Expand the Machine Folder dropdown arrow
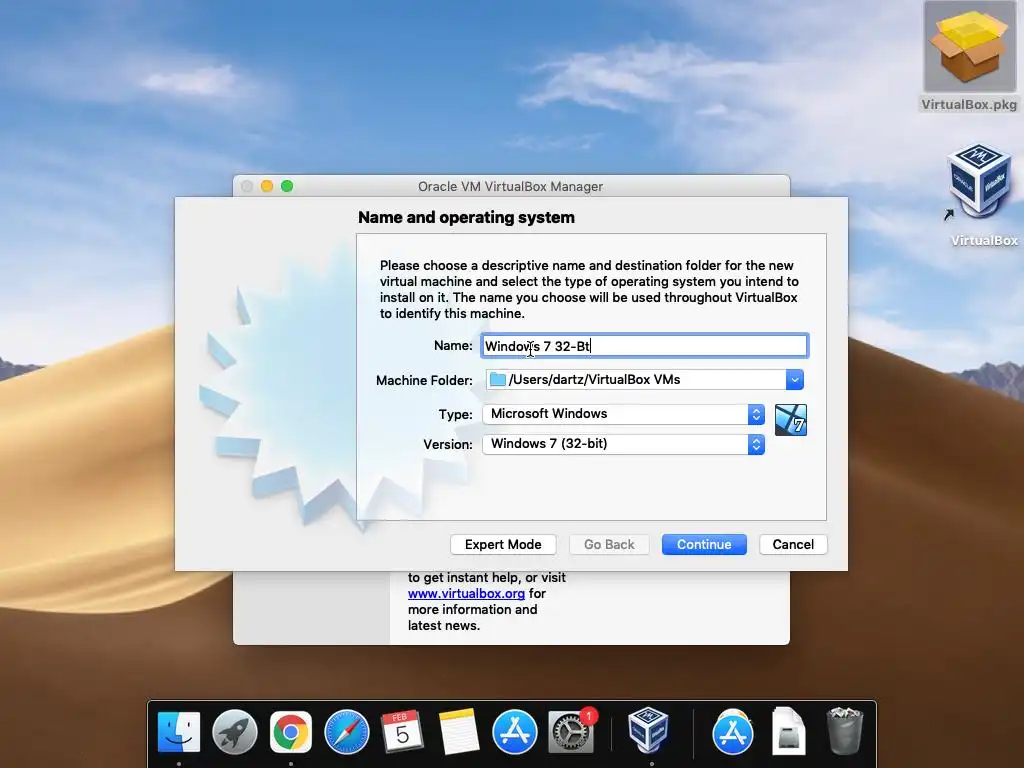The width and height of the screenshot is (1024, 768). (x=795, y=379)
